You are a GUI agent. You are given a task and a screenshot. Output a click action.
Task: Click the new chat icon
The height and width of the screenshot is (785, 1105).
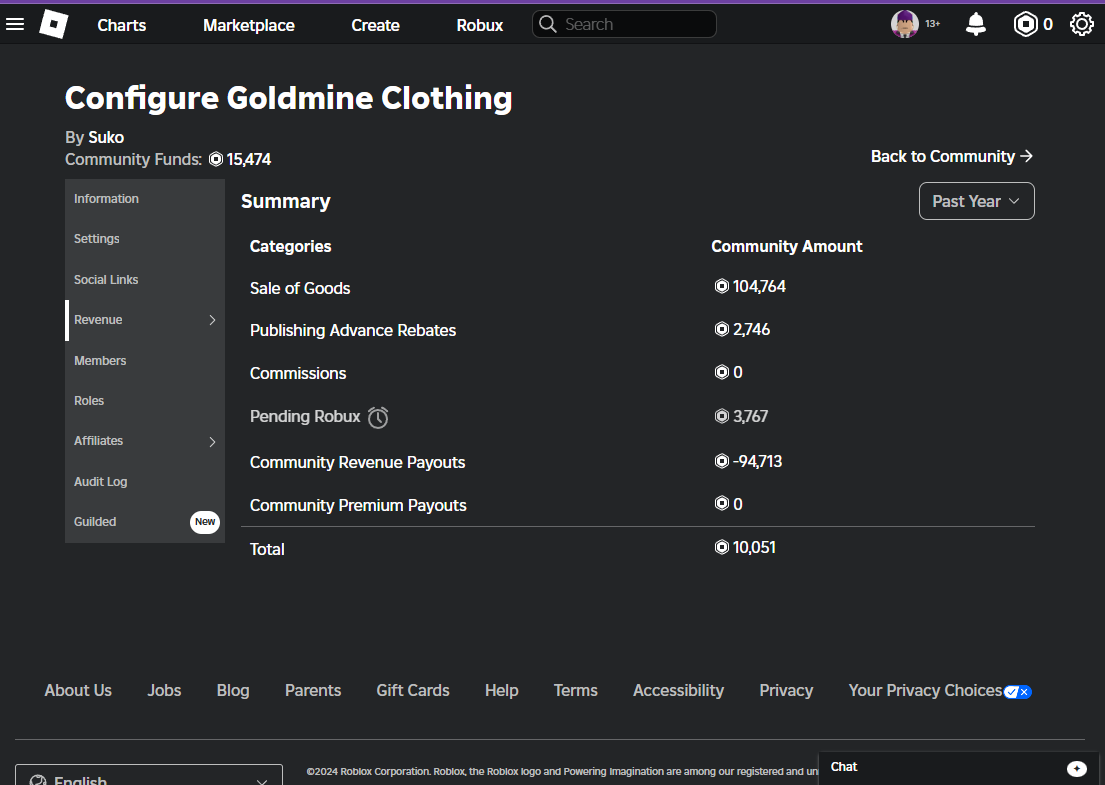(x=1077, y=768)
